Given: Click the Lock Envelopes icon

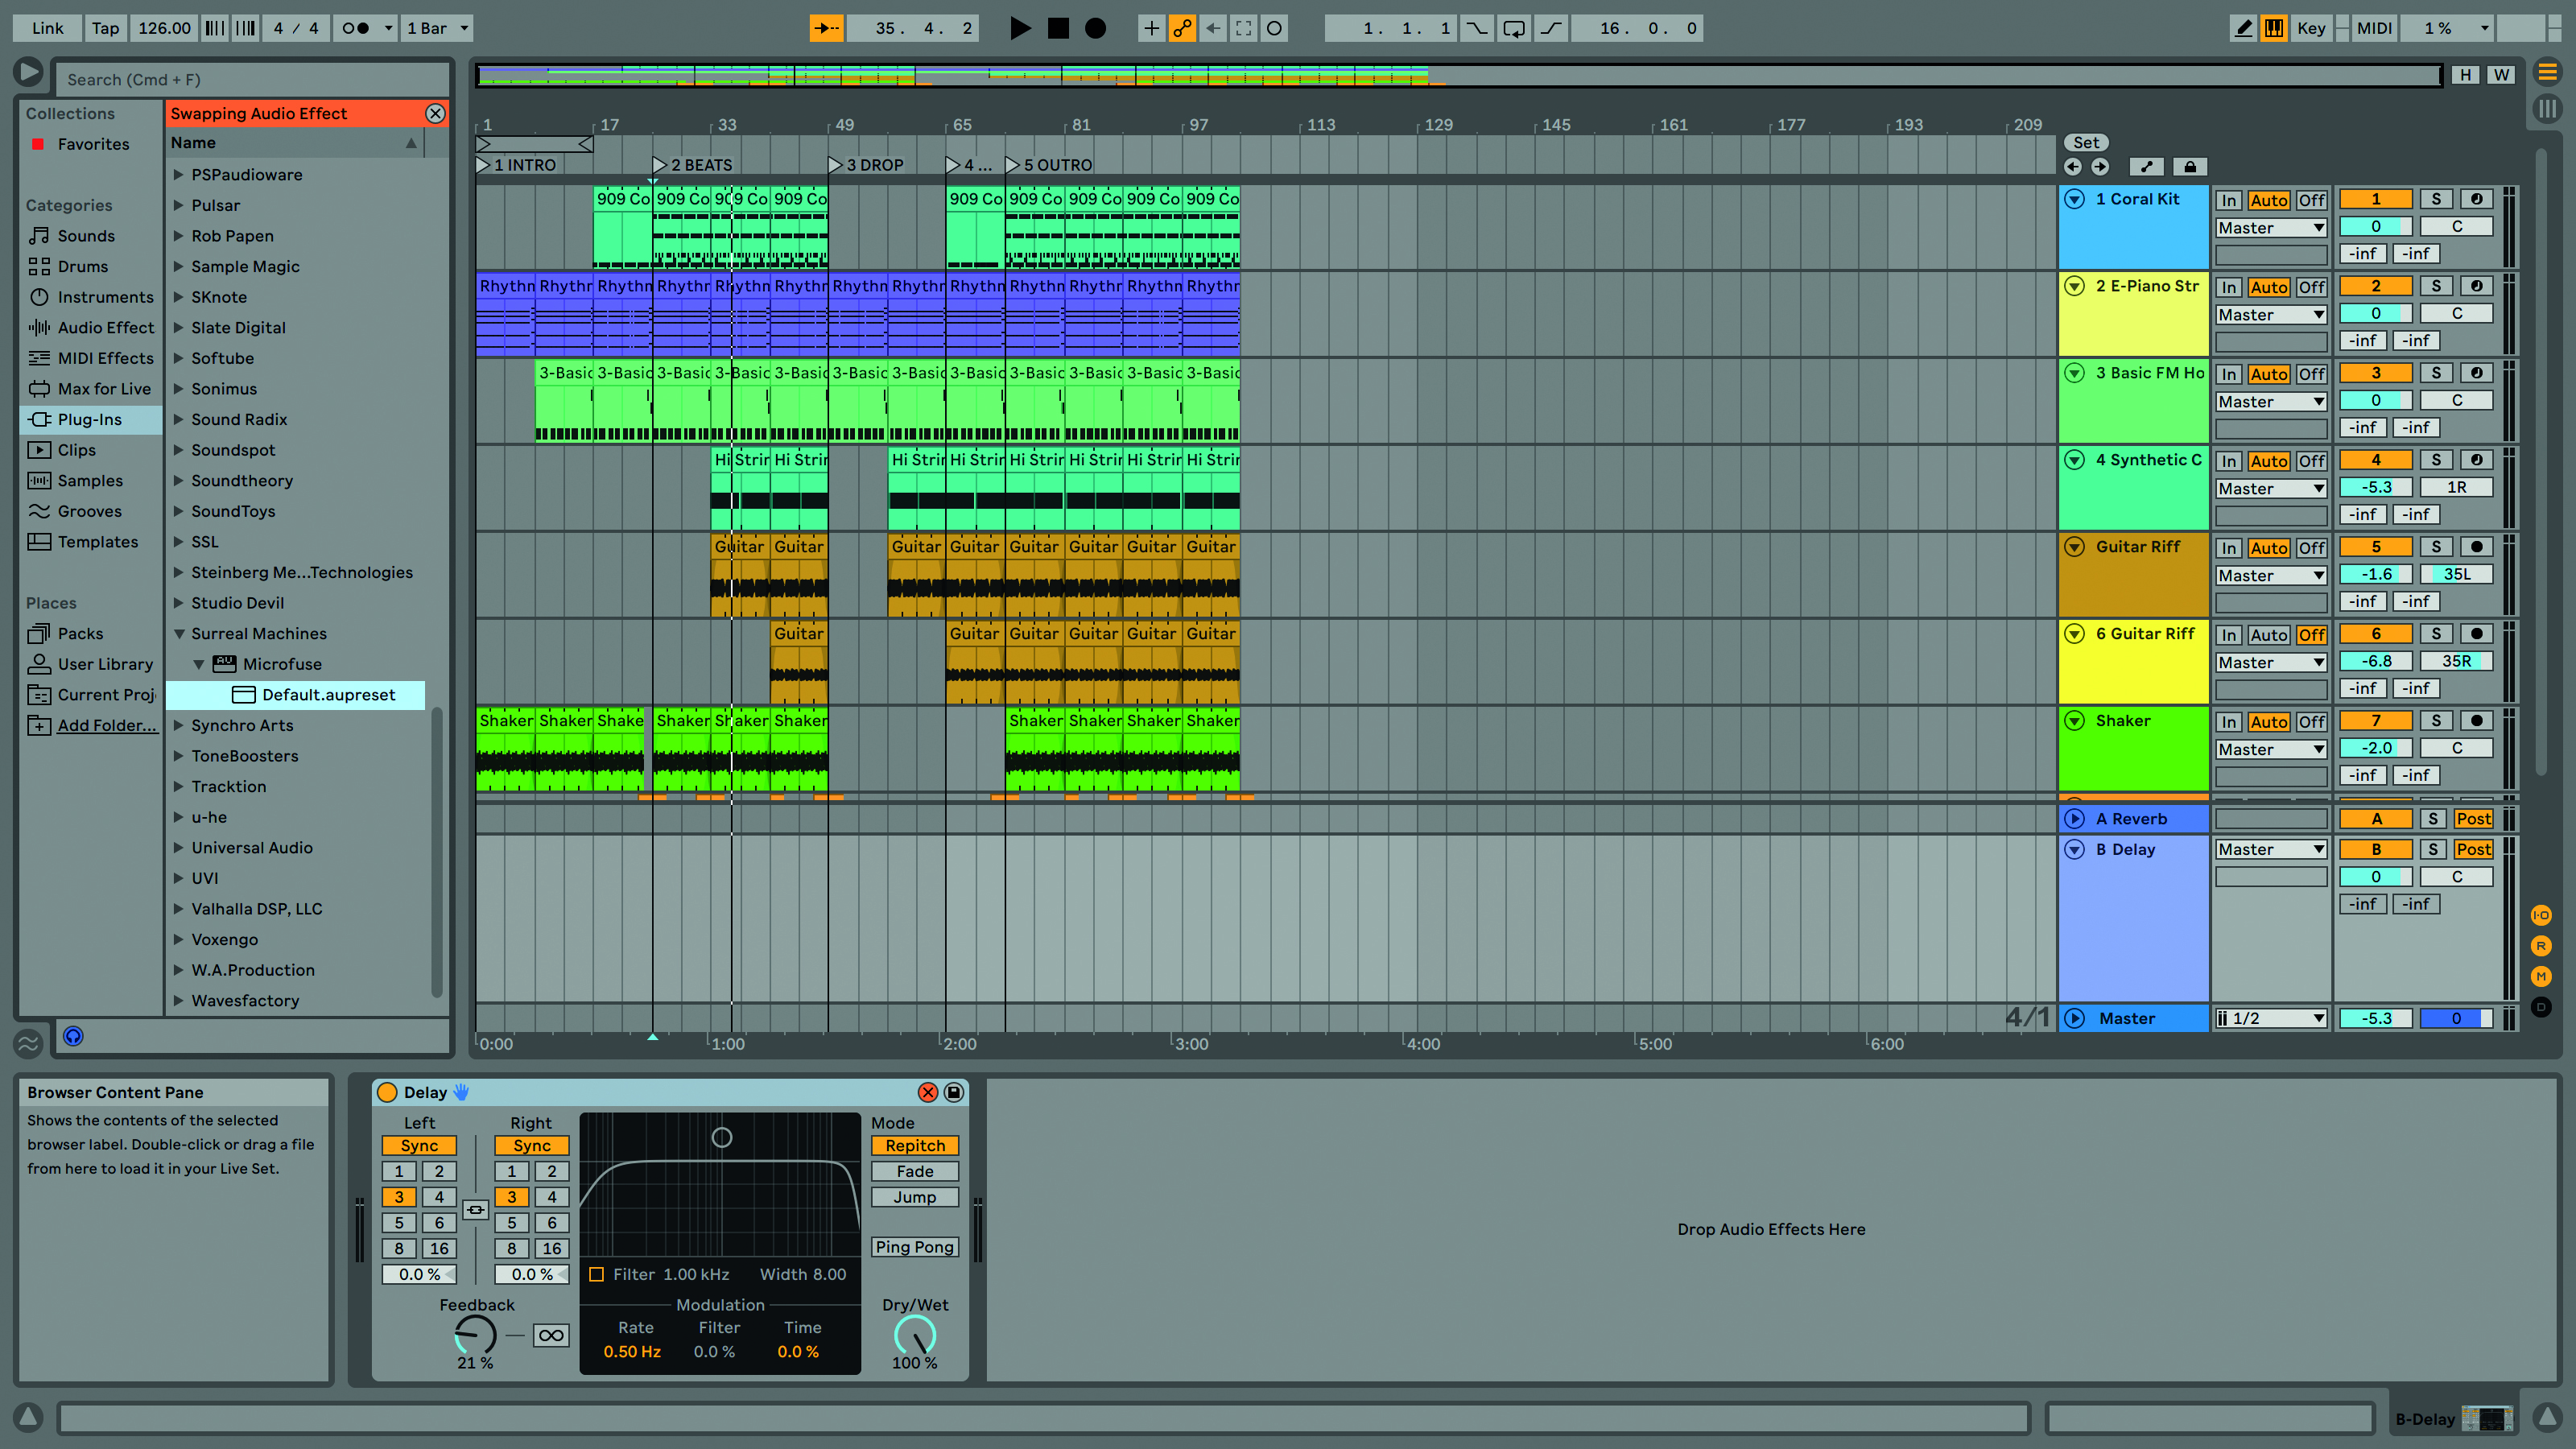Looking at the screenshot, I should coord(2190,167).
